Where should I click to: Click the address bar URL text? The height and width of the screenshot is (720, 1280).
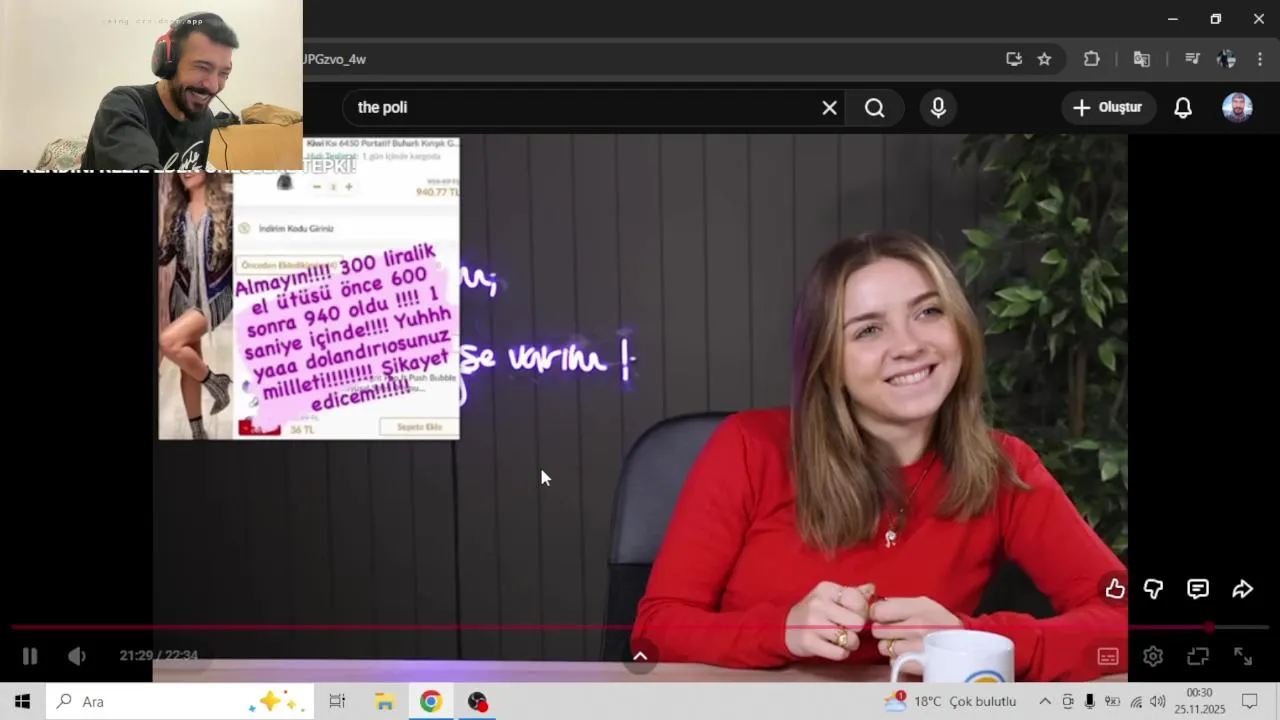[x=334, y=59]
